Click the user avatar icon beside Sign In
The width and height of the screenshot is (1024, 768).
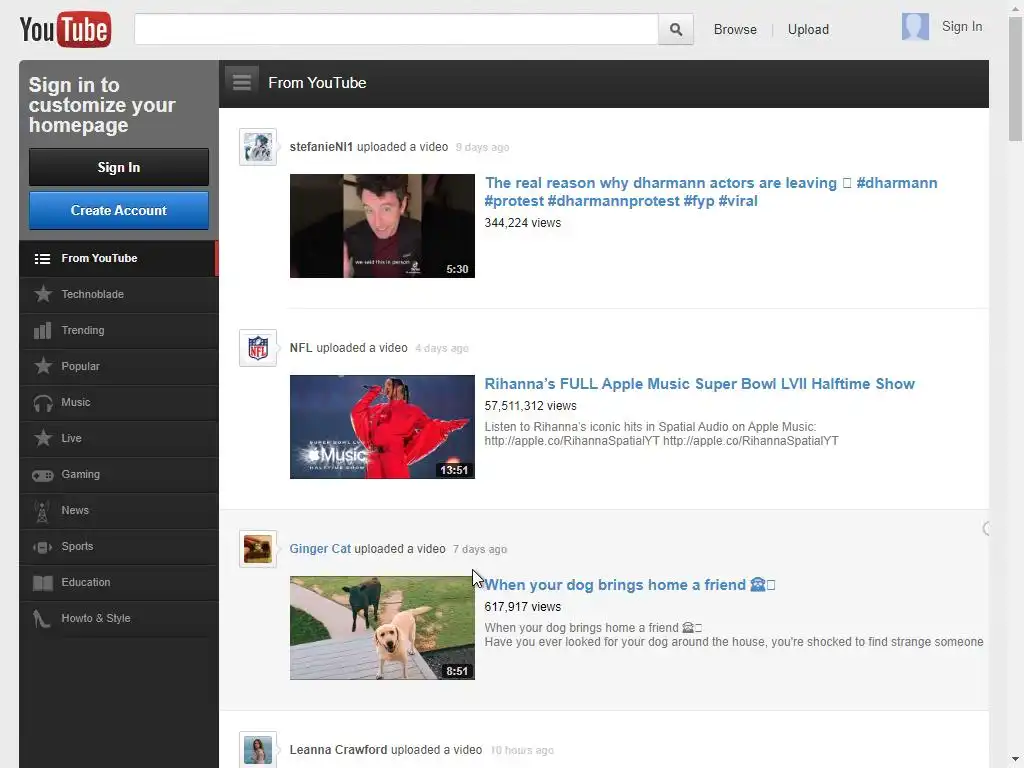pos(915,27)
